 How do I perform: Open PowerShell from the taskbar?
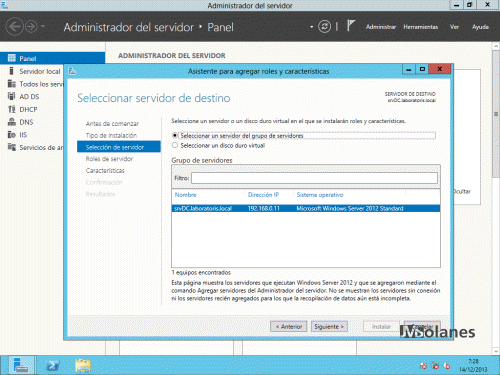(x=53, y=366)
